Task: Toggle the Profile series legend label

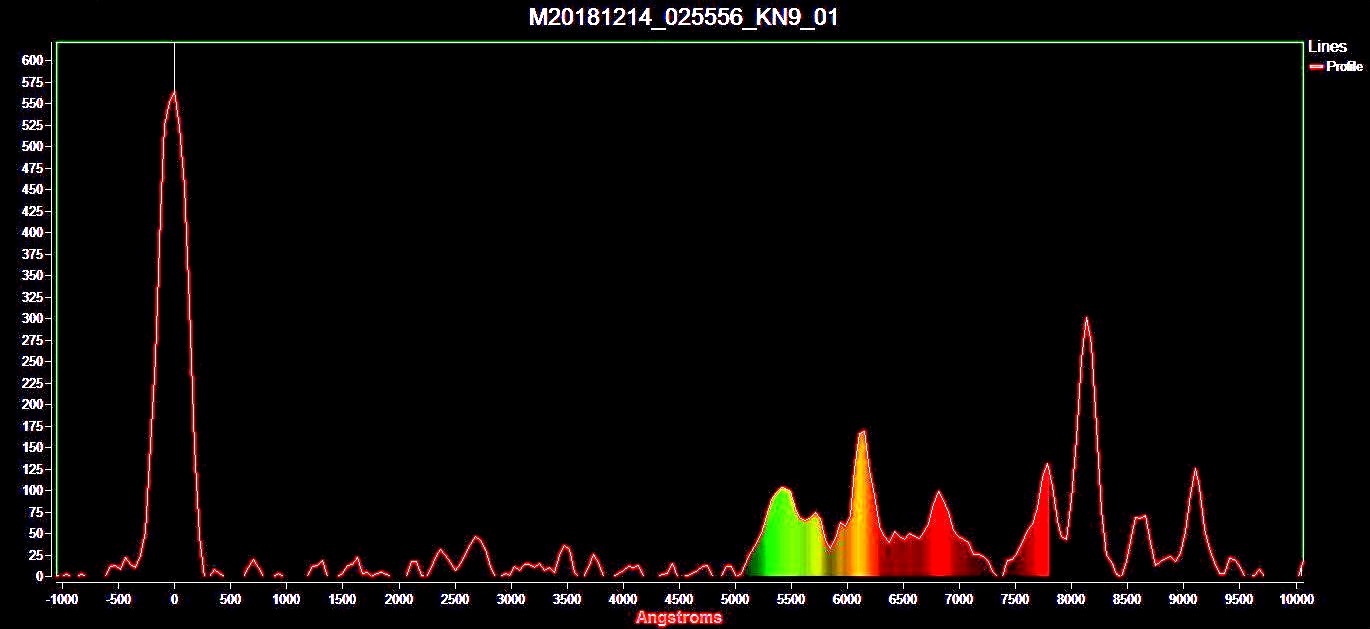Action: (x=1344, y=67)
